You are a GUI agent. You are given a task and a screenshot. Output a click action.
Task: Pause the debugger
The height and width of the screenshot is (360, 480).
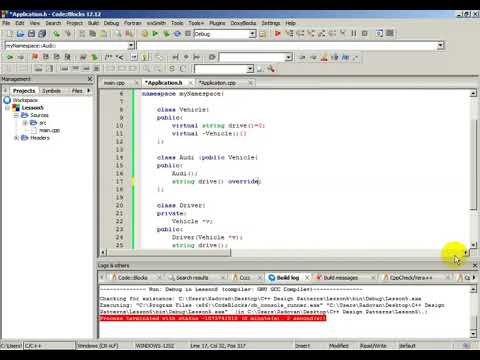(x=354, y=33)
